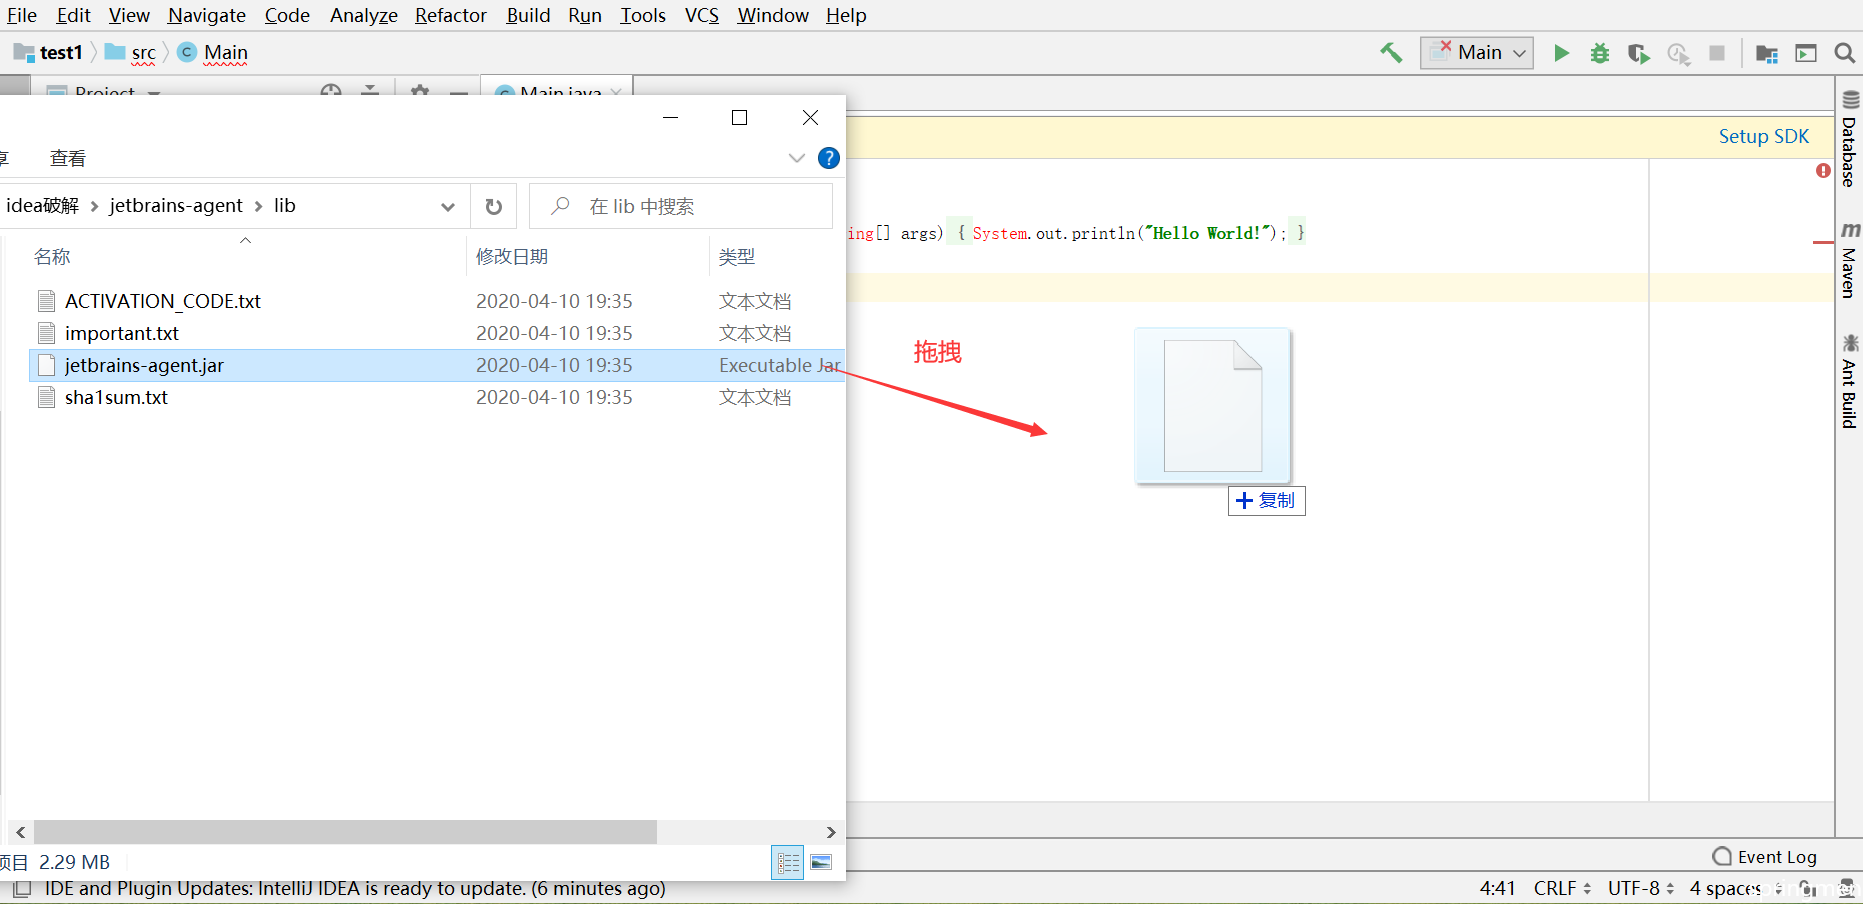Click the red error indicator in editor gutter

click(1823, 171)
